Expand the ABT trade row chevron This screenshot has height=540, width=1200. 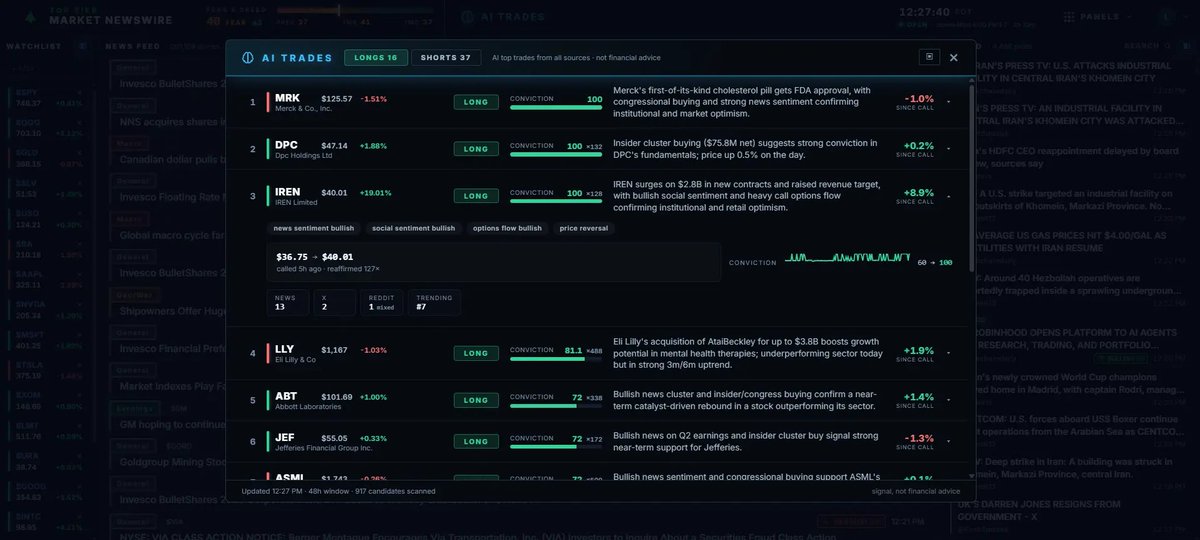pyautogui.click(x=948, y=400)
